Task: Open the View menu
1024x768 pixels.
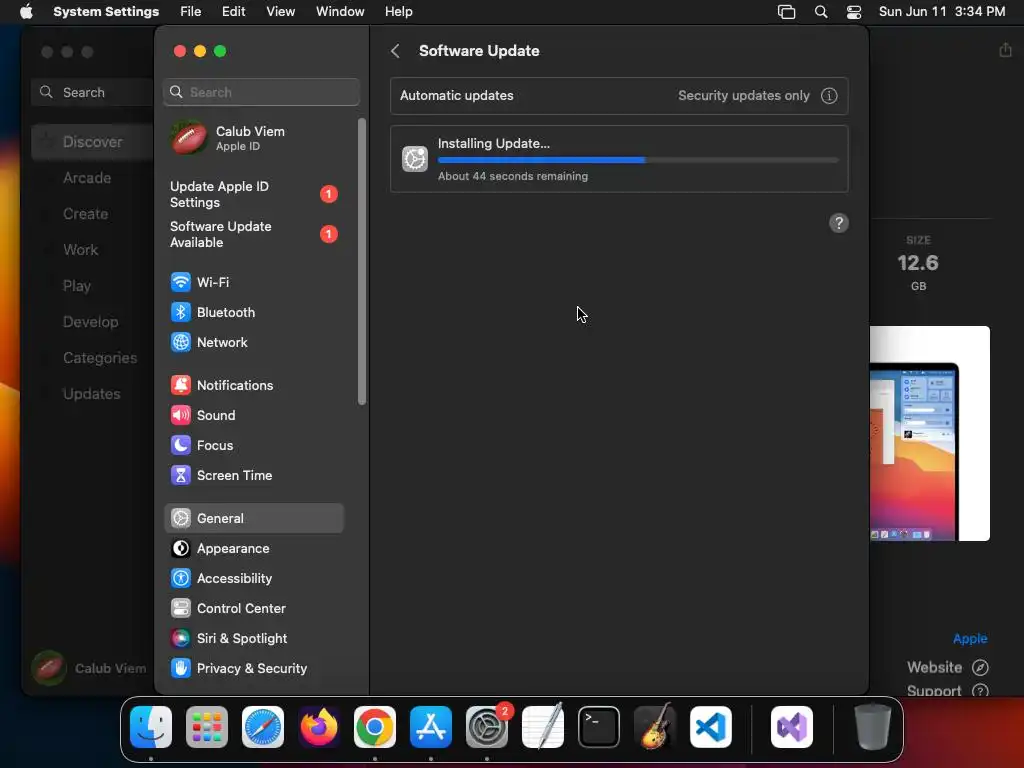Action: tap(280, 12)
